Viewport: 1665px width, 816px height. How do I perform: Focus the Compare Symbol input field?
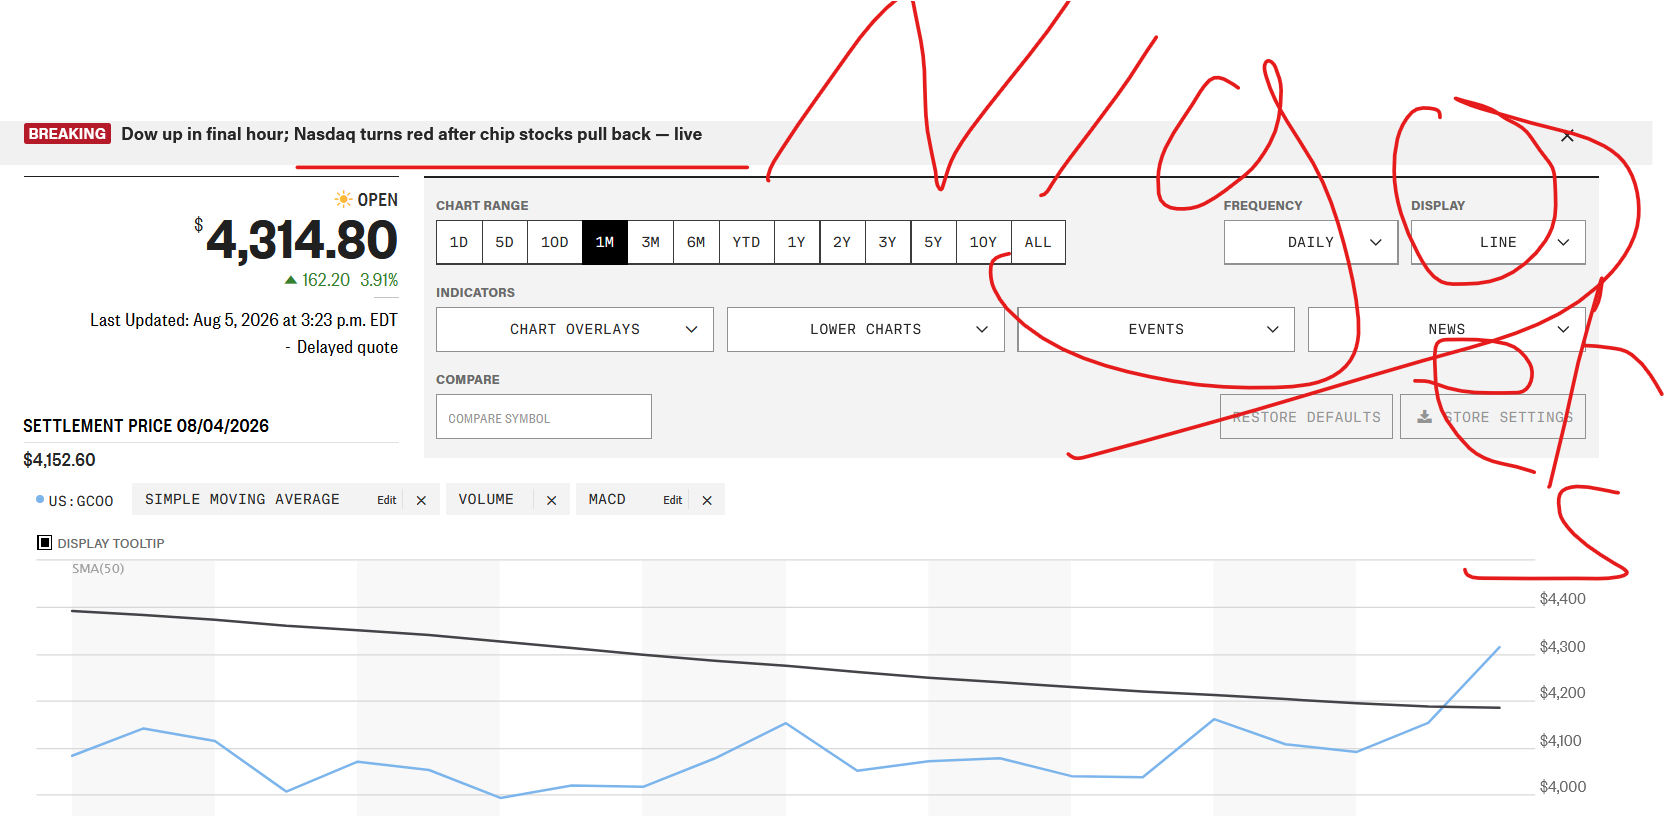(x=544, y=417)
